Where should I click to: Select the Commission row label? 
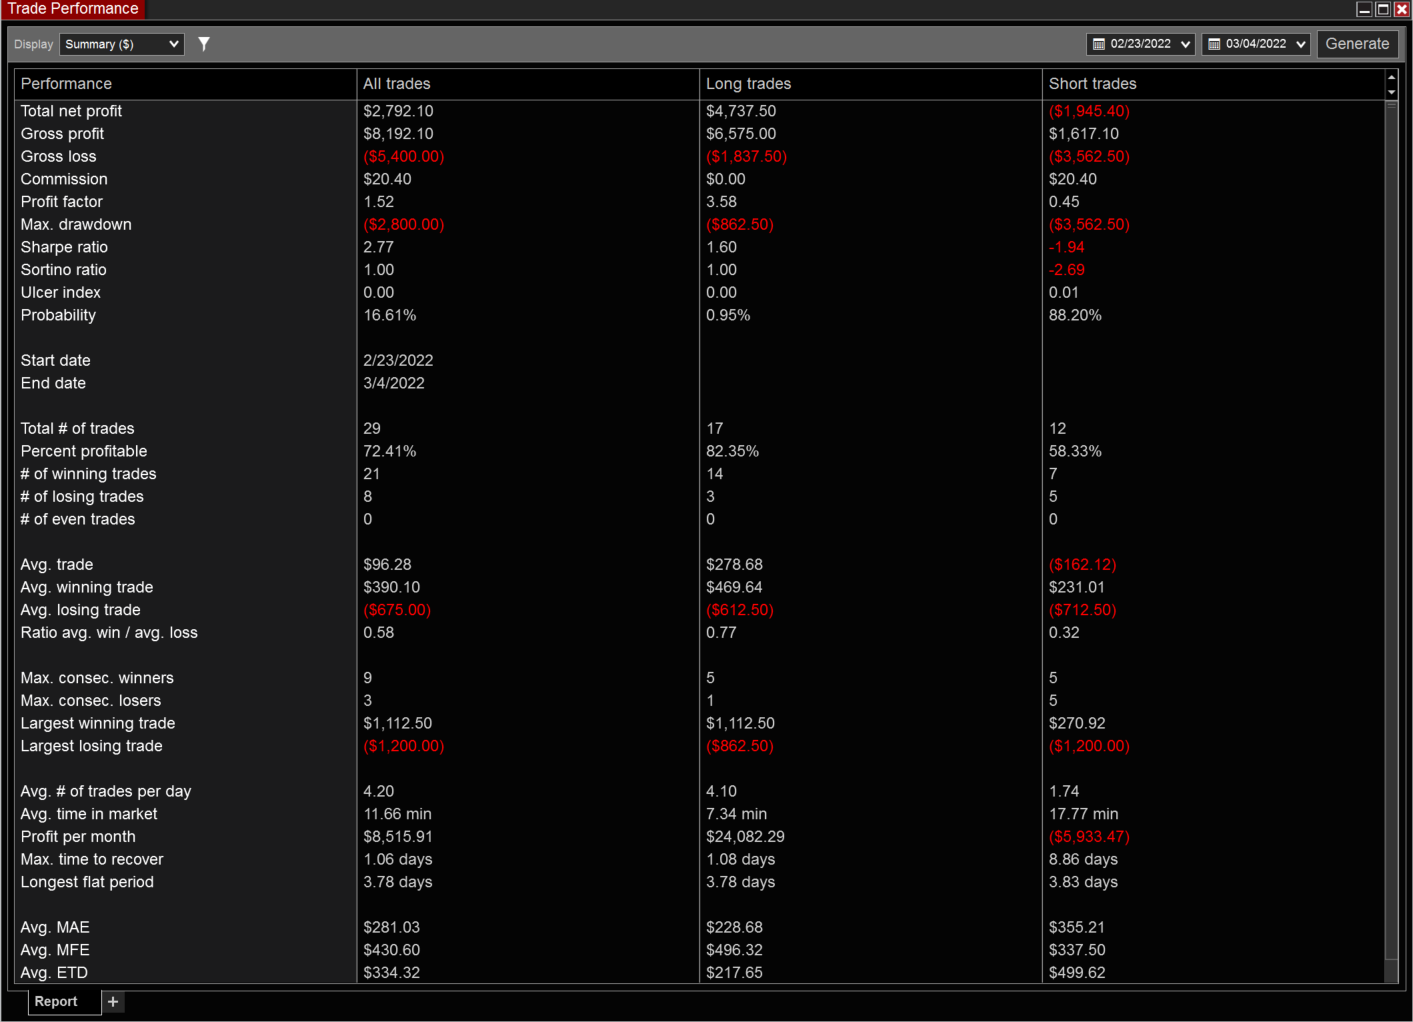click(64, 179)
